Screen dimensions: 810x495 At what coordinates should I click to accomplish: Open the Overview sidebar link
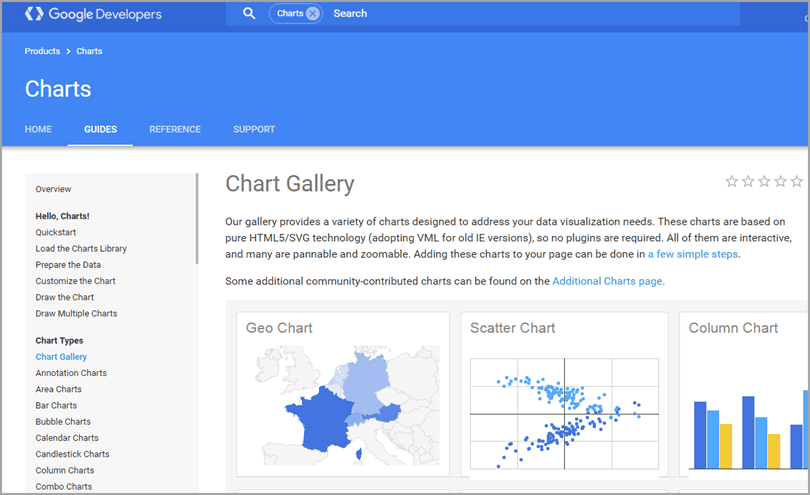pos(53,189)
